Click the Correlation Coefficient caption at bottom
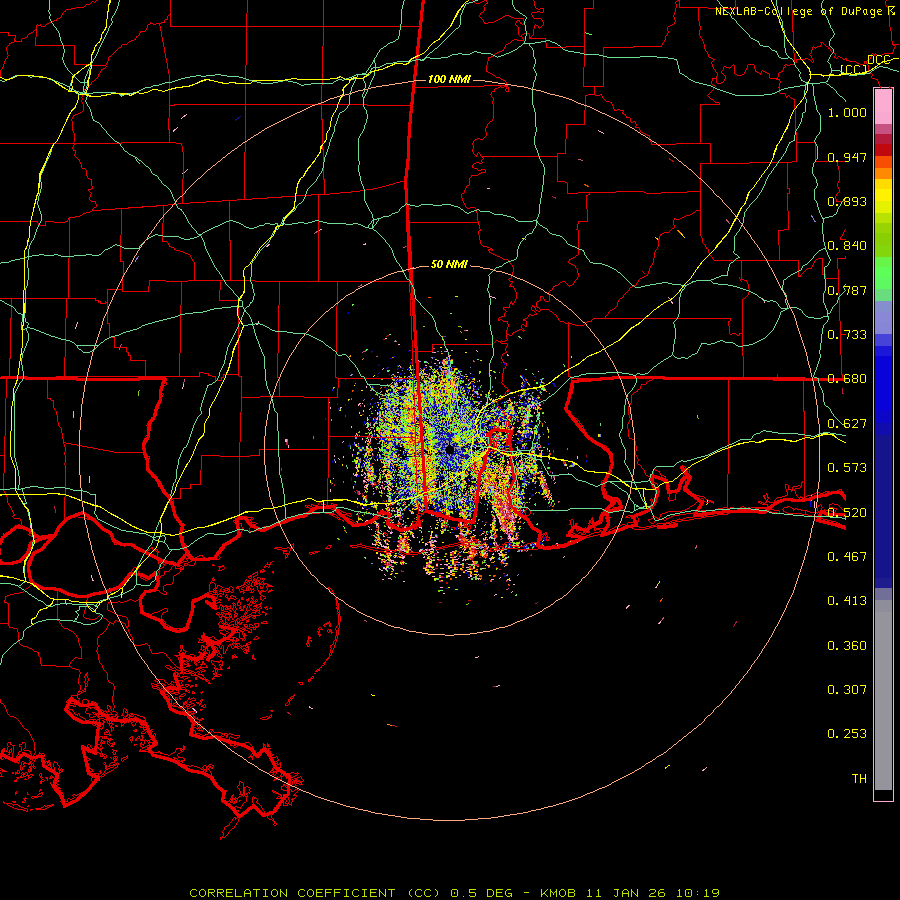Image resolution: width=900 pixels, height=900 pixels. [x=455, y=893]
